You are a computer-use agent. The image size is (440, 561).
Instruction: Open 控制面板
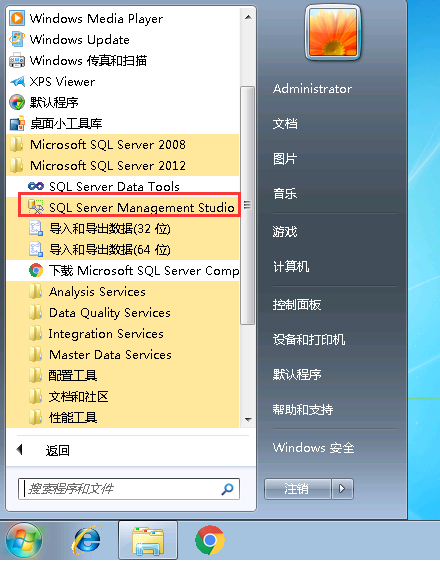coord(297,305)
